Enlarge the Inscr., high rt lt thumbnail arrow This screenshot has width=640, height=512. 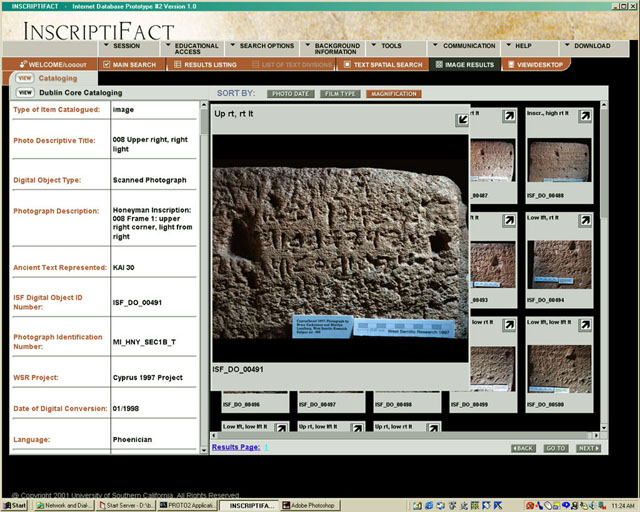coord(585,116)
